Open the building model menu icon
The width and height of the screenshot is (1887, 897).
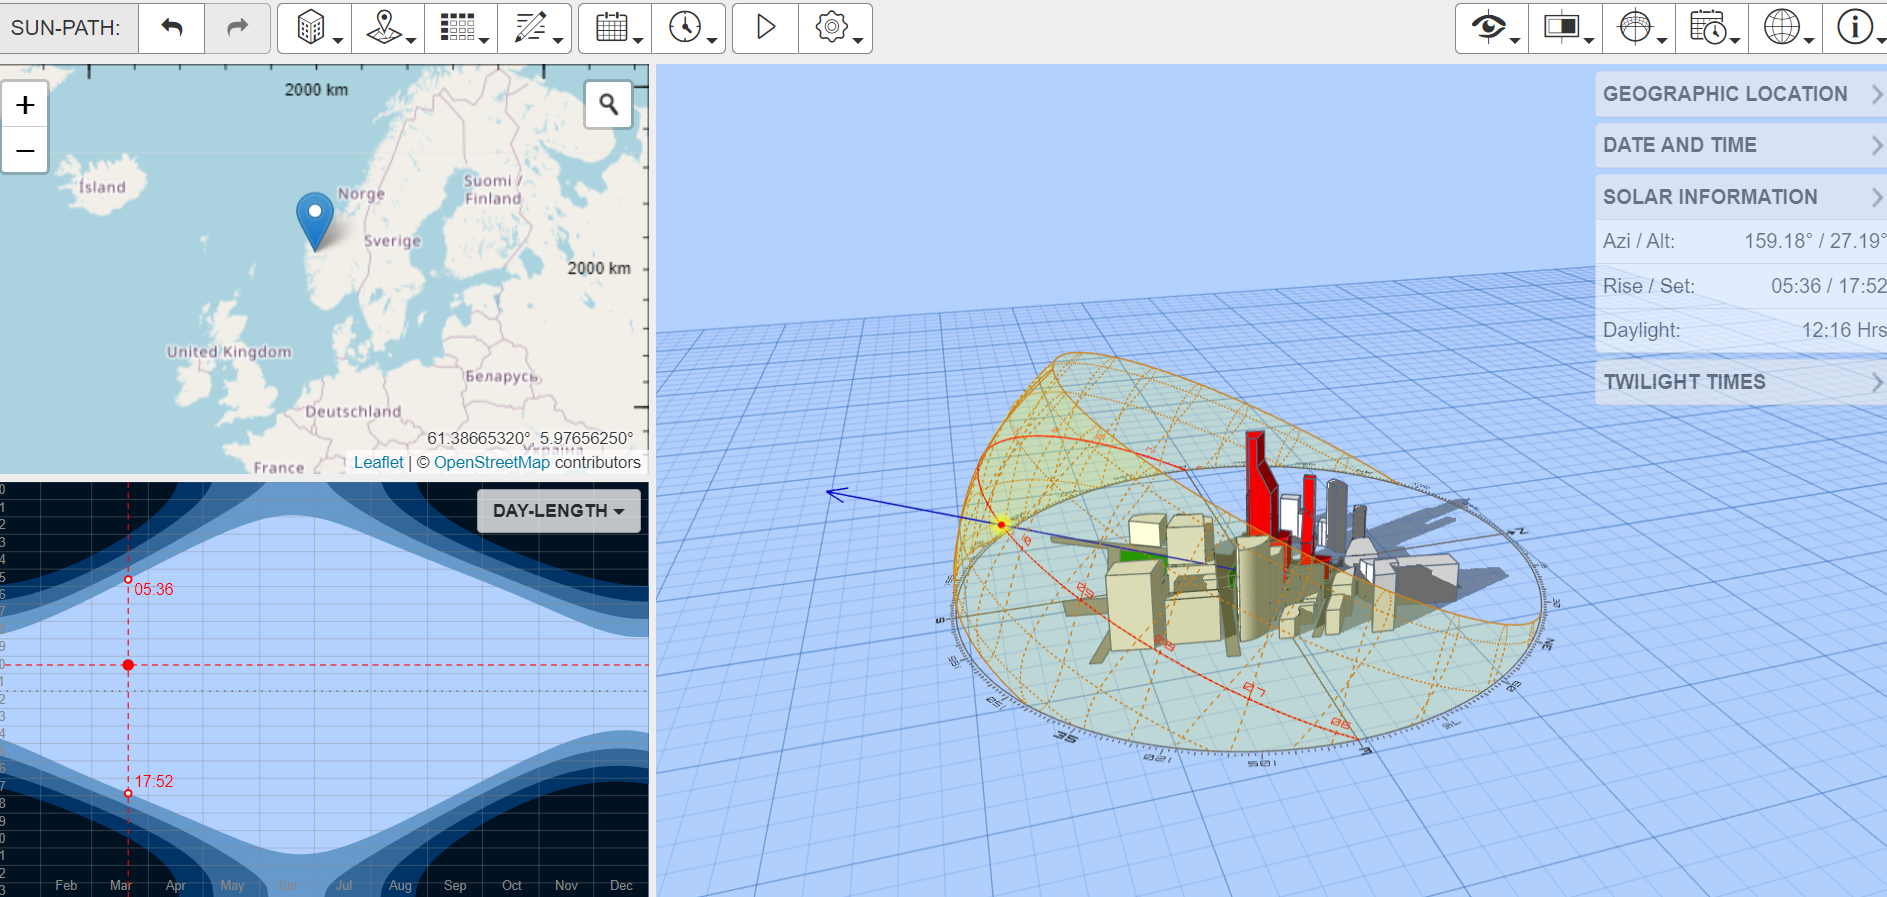[313, 28]
